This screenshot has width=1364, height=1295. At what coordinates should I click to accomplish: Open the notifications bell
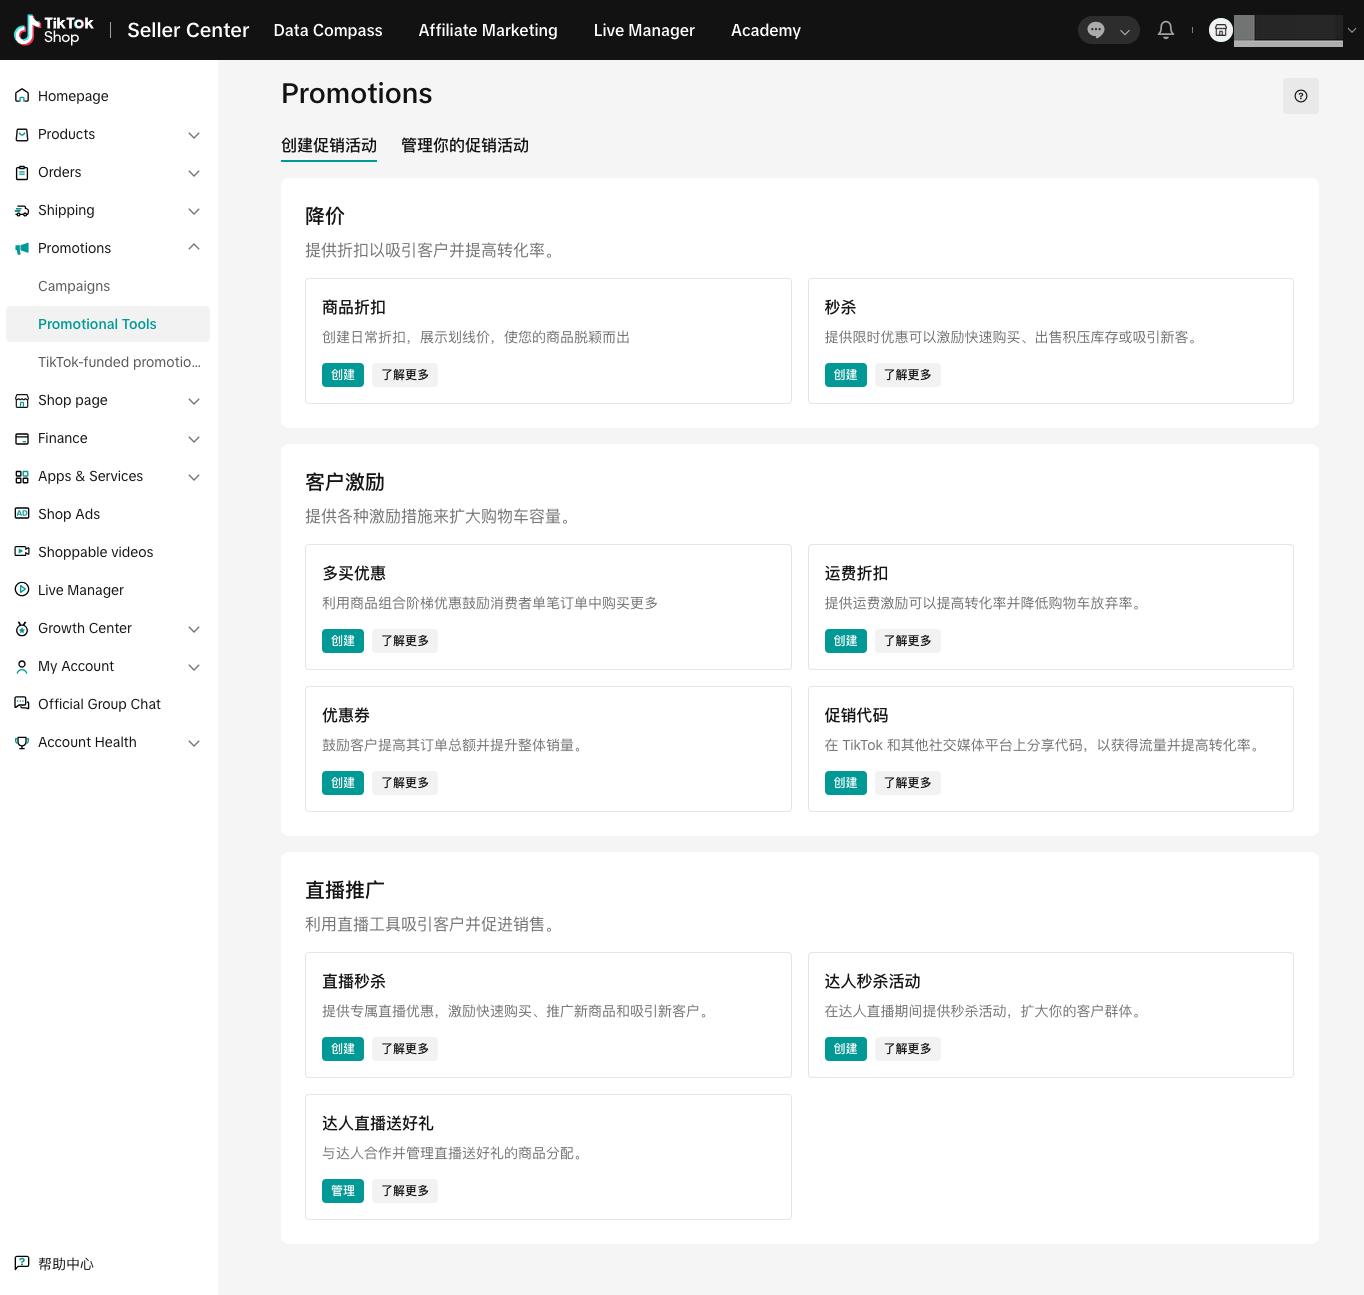(x=1166, y=30)
